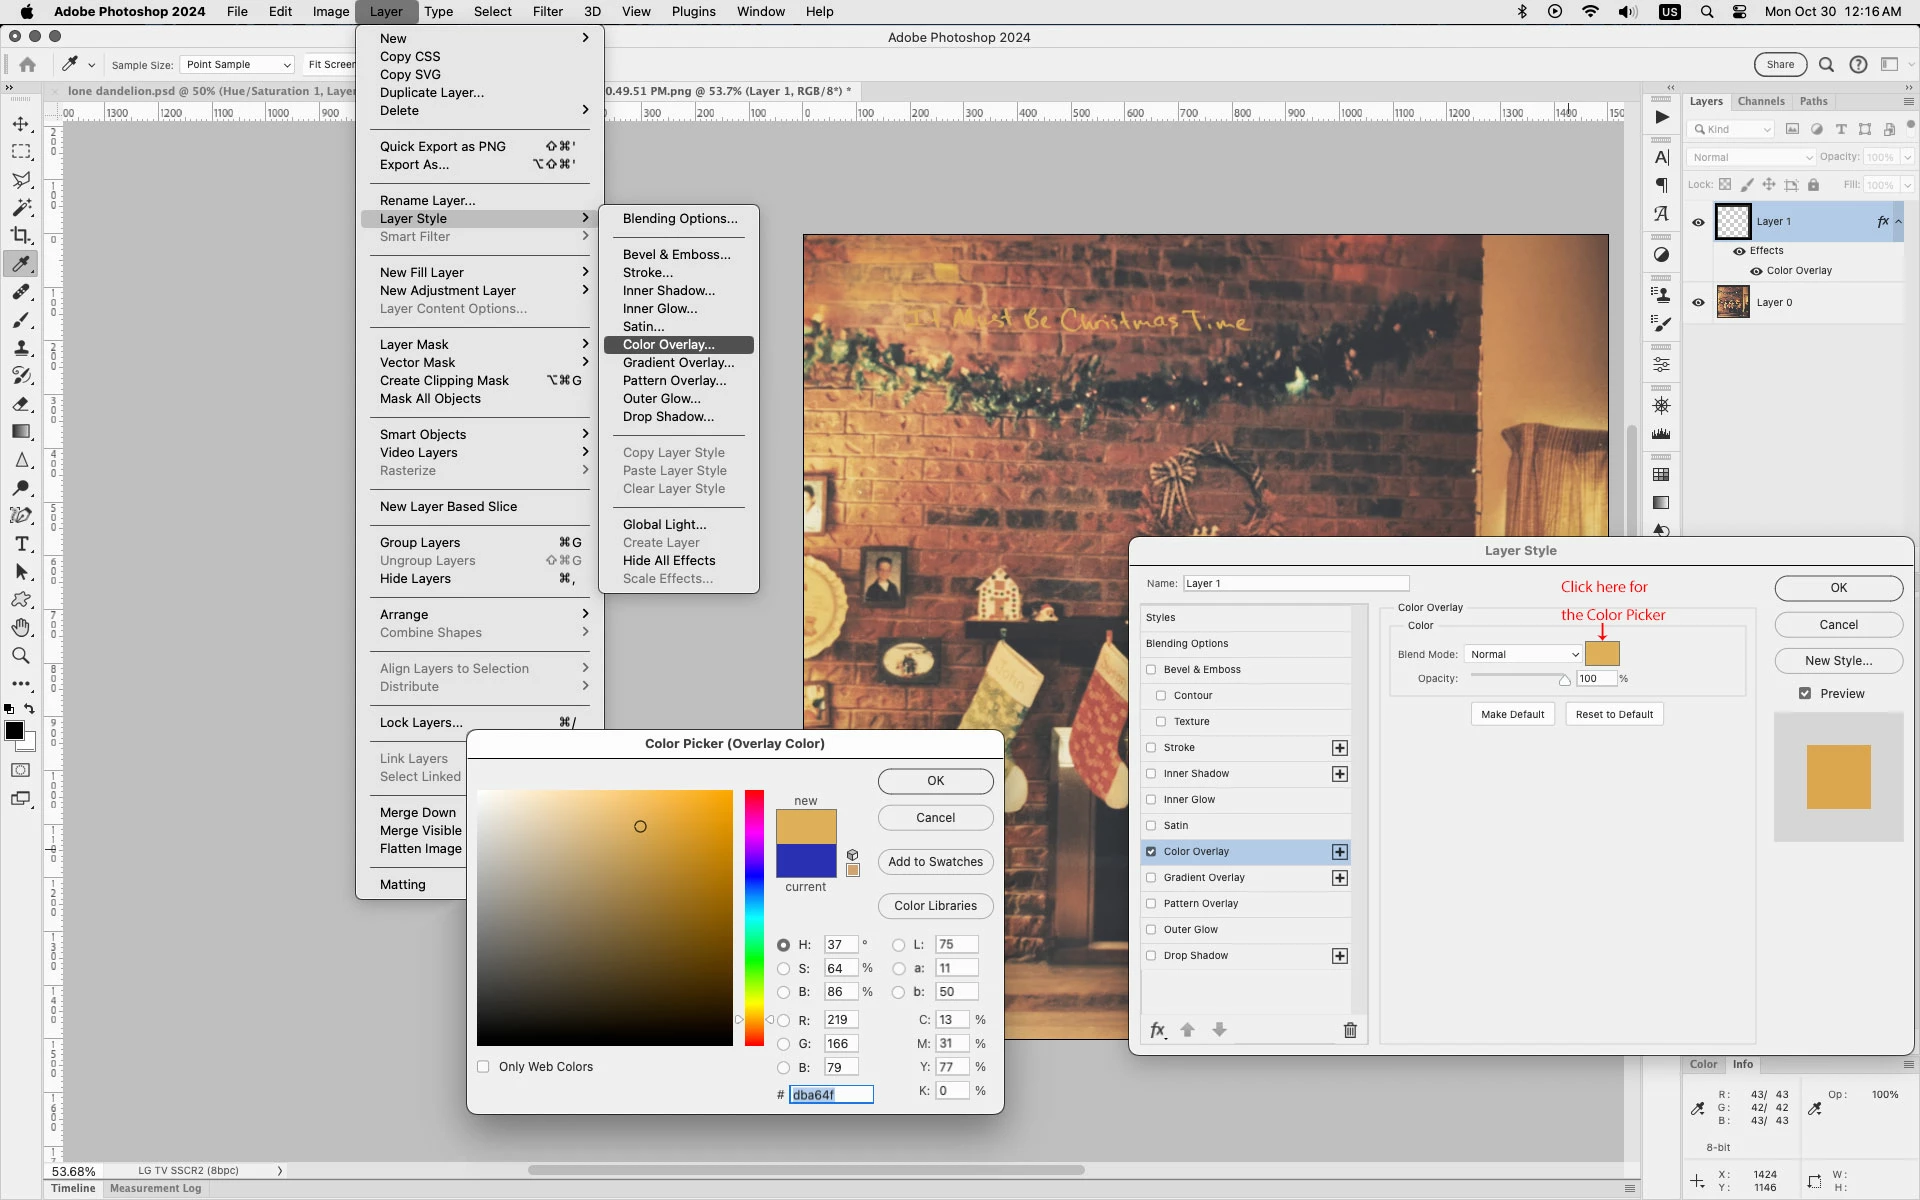Select the Move tool
This screenshot has height=1200, width=1920.
(21, 124)
